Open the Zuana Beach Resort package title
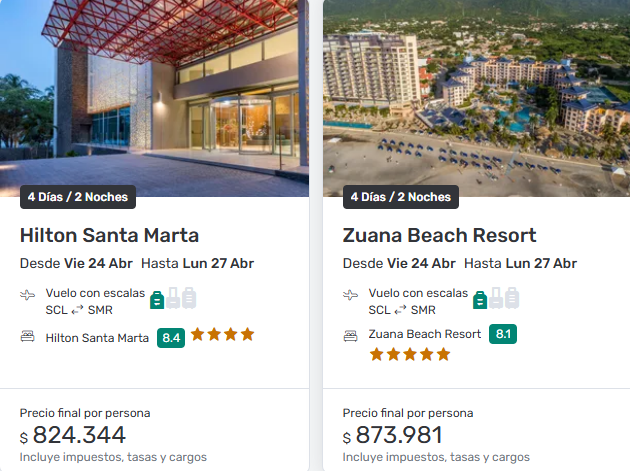This screenshot has height=471, width=630. (x=439, y=236)
